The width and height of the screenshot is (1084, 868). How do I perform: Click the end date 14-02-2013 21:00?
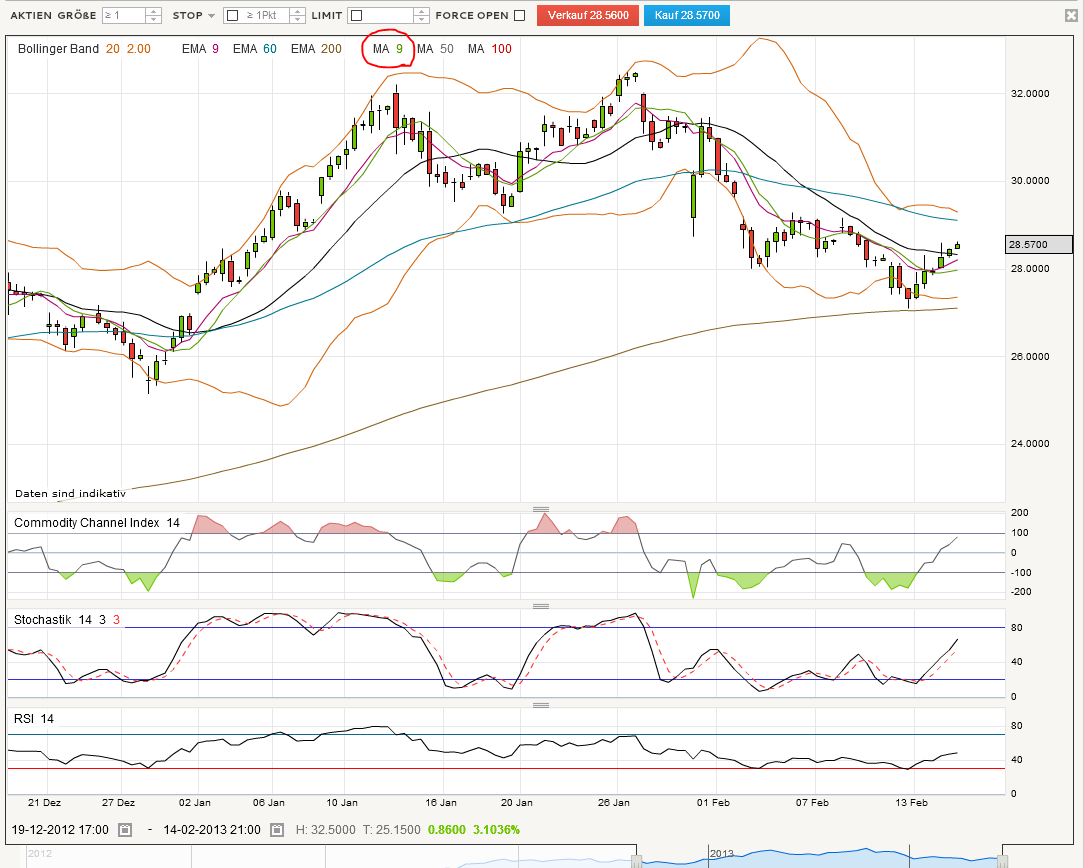(x=212, y=829)
